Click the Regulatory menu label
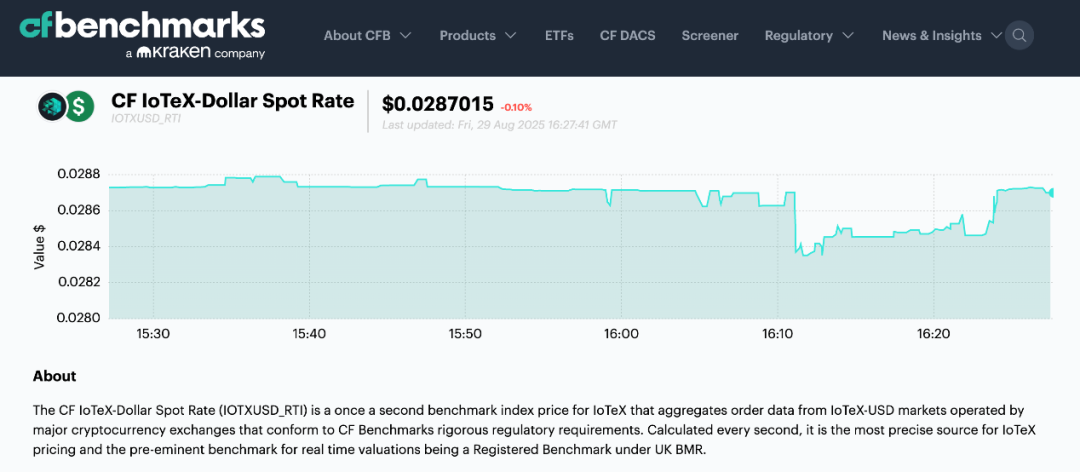The width and height of the screenshot is (1080, 472). 798,36
